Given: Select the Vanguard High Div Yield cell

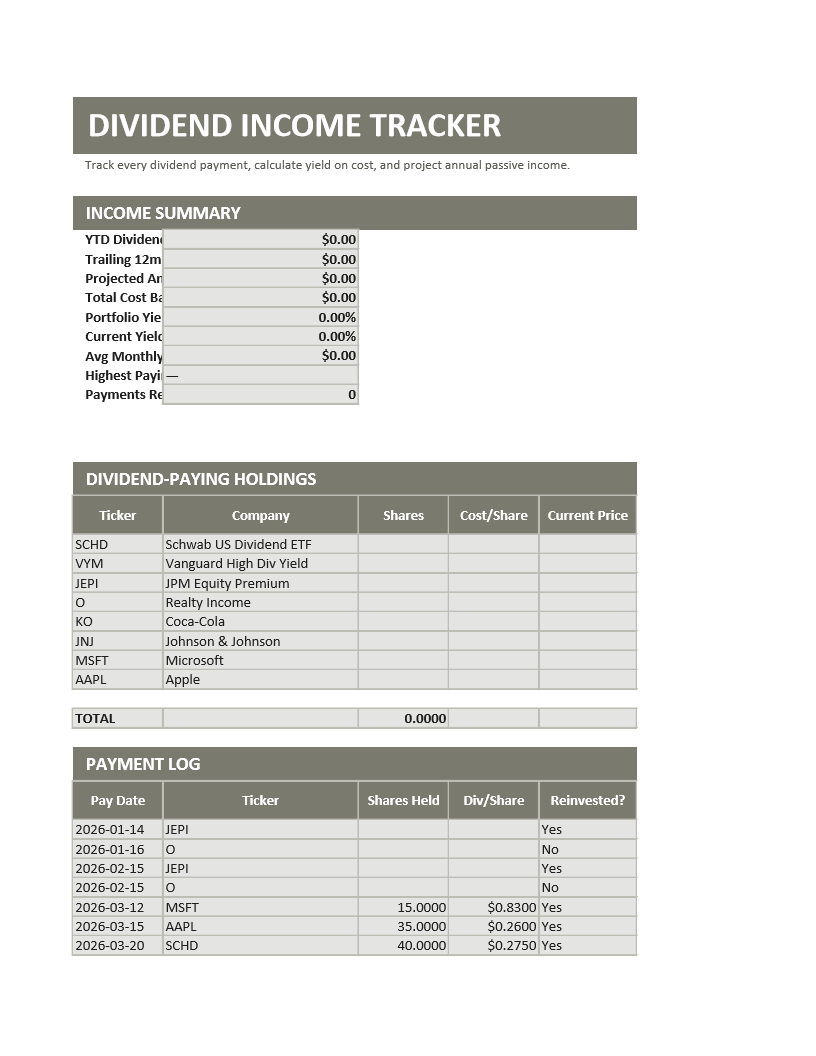Looking at the screenshot, I should click(261, 564).
